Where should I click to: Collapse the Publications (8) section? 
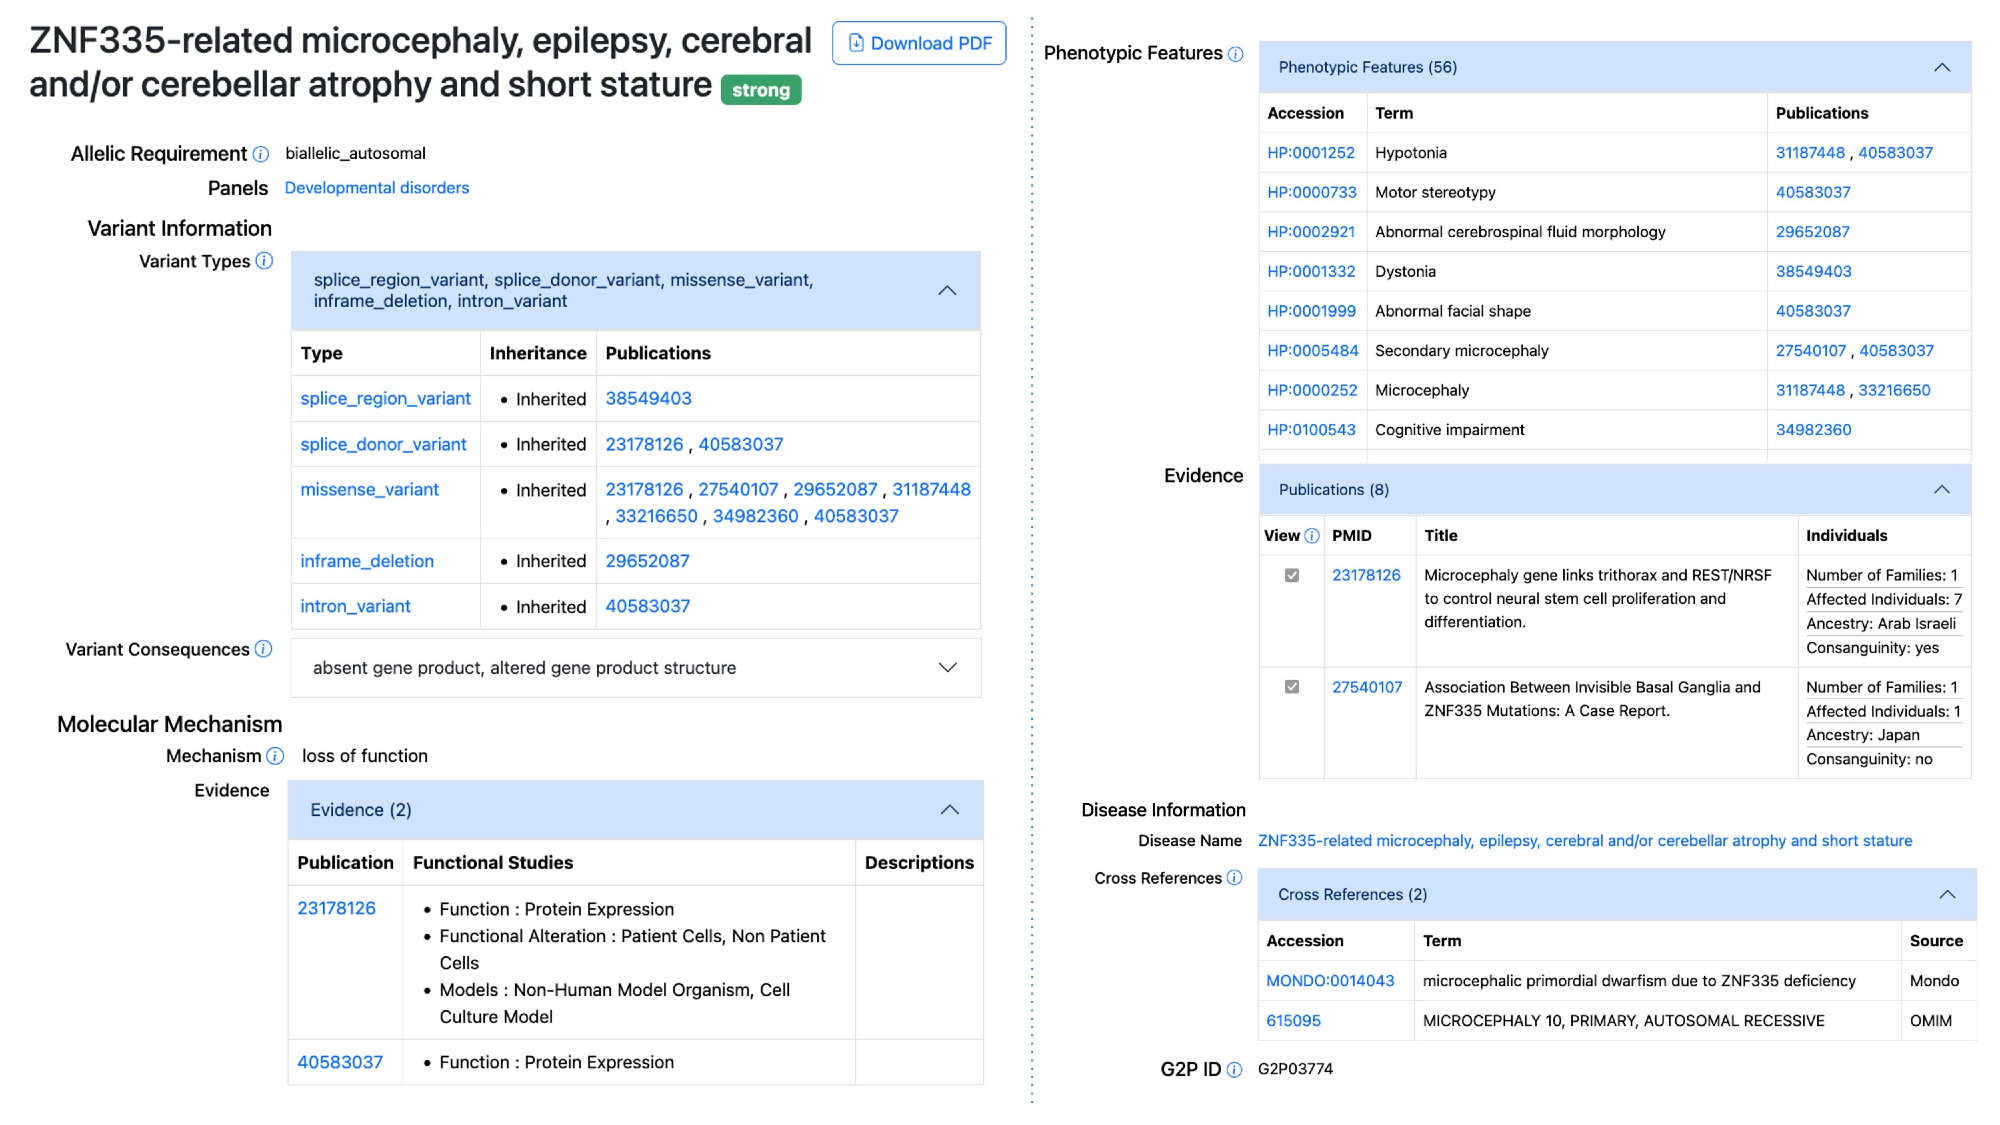tap(1941, 490)
